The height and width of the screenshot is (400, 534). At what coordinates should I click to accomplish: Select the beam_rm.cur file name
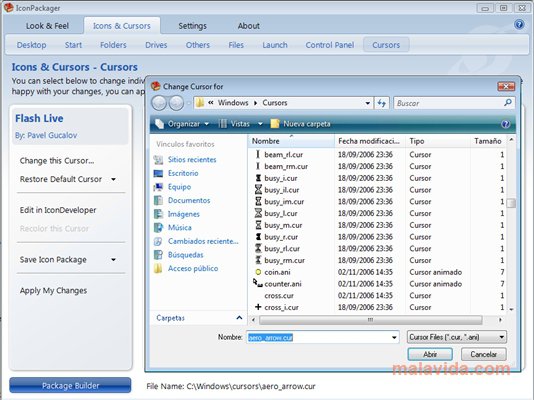click(x=286, y=166)
